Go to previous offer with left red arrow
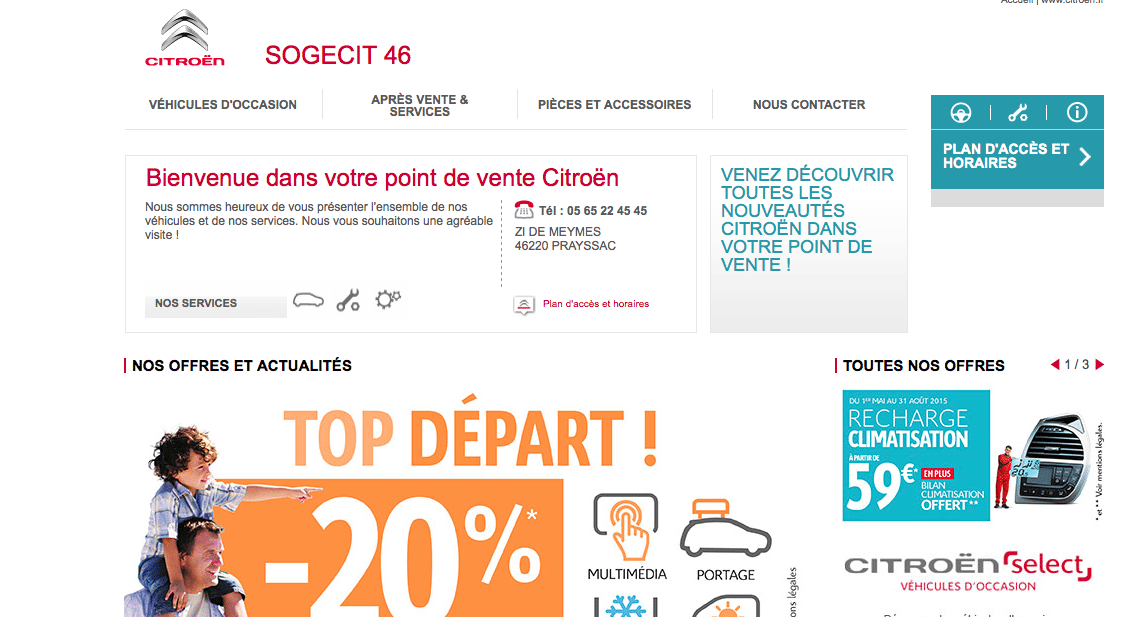This screenshot has width=1121, height=617. [1055, 365]
